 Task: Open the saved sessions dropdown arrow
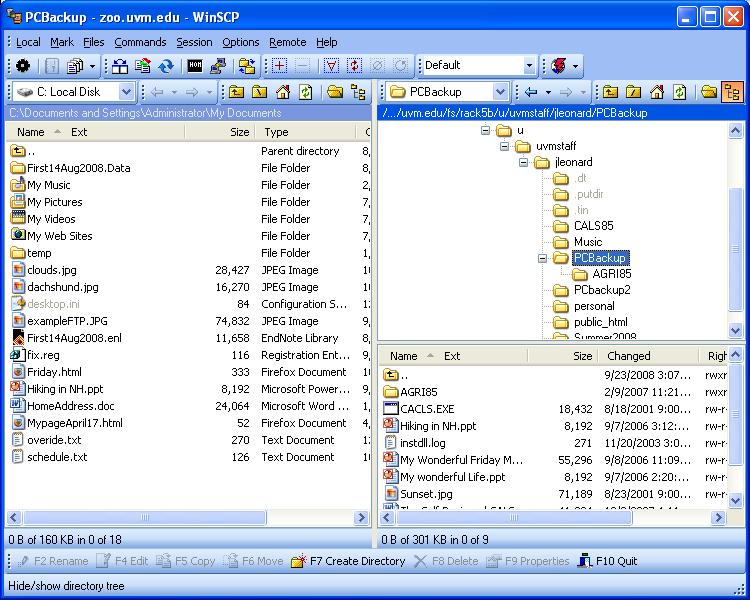pos(575,66)
